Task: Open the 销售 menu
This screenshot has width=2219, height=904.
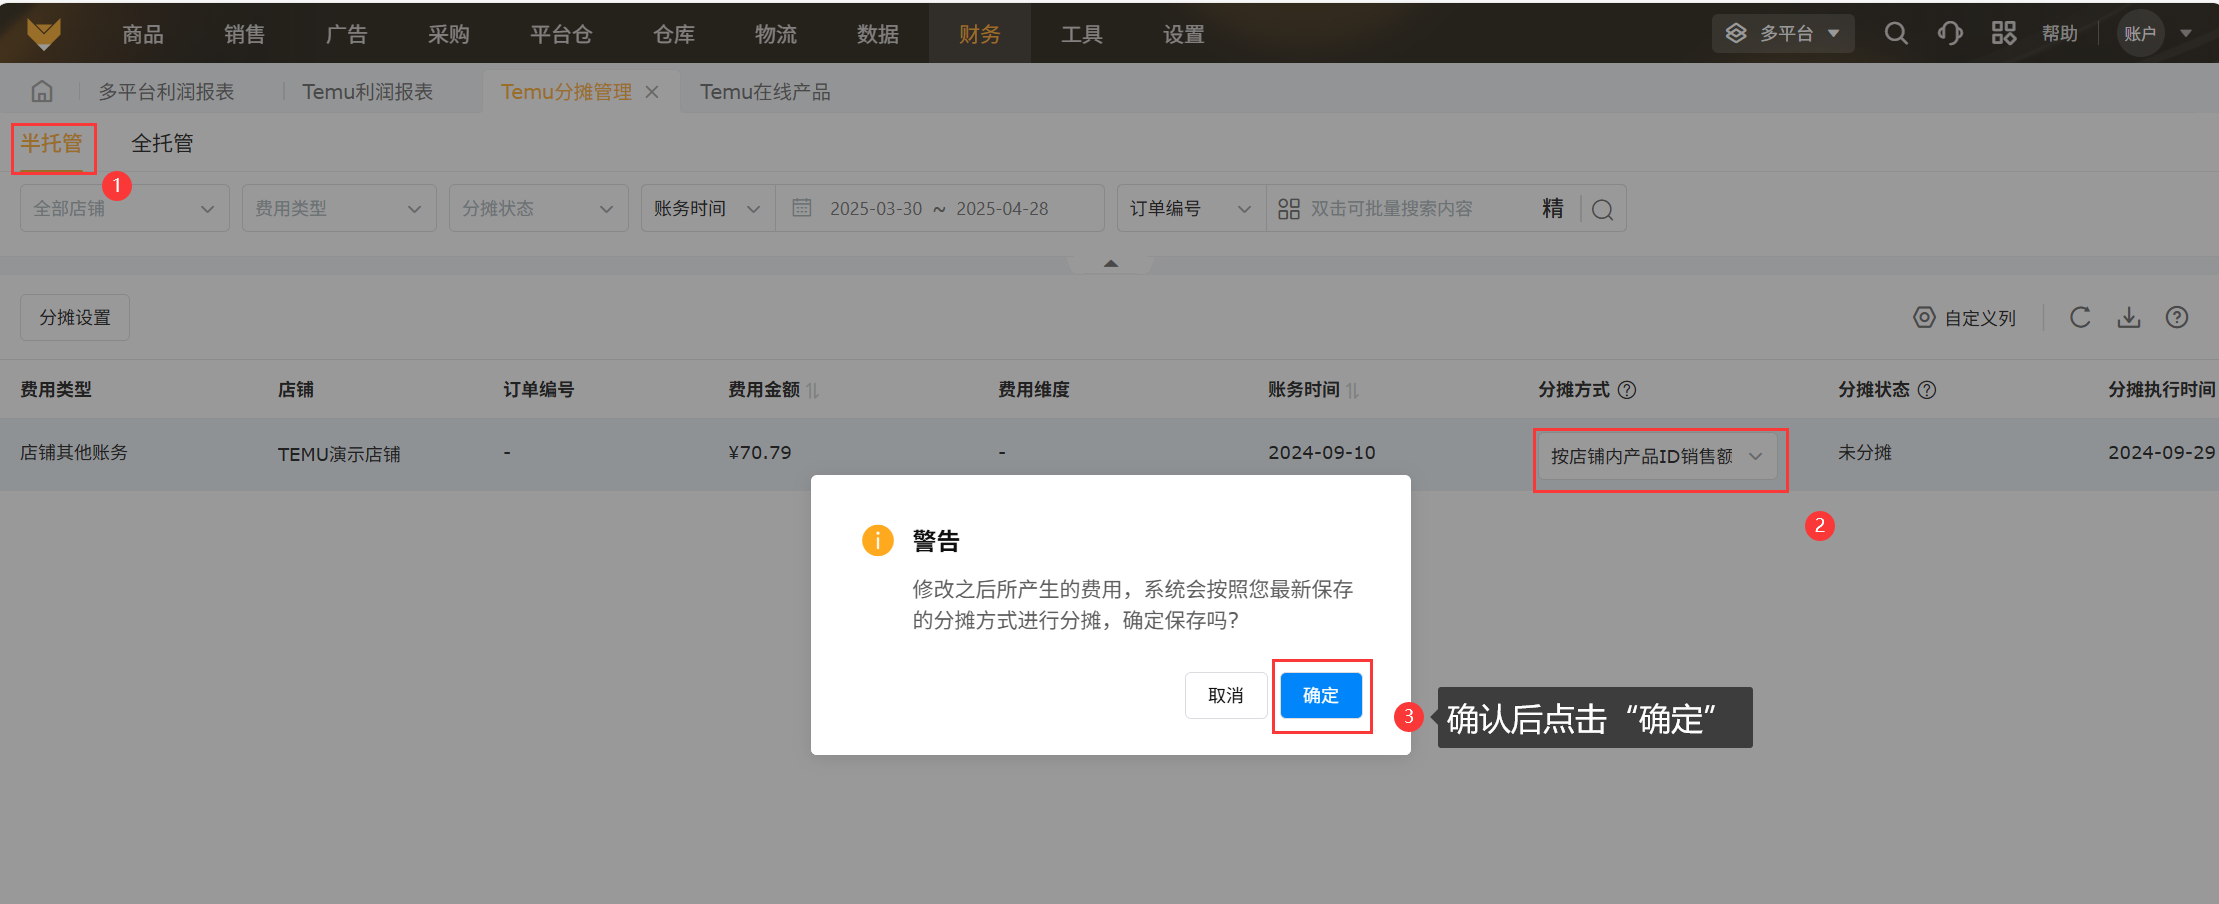Action: click(x=245, y=34)
